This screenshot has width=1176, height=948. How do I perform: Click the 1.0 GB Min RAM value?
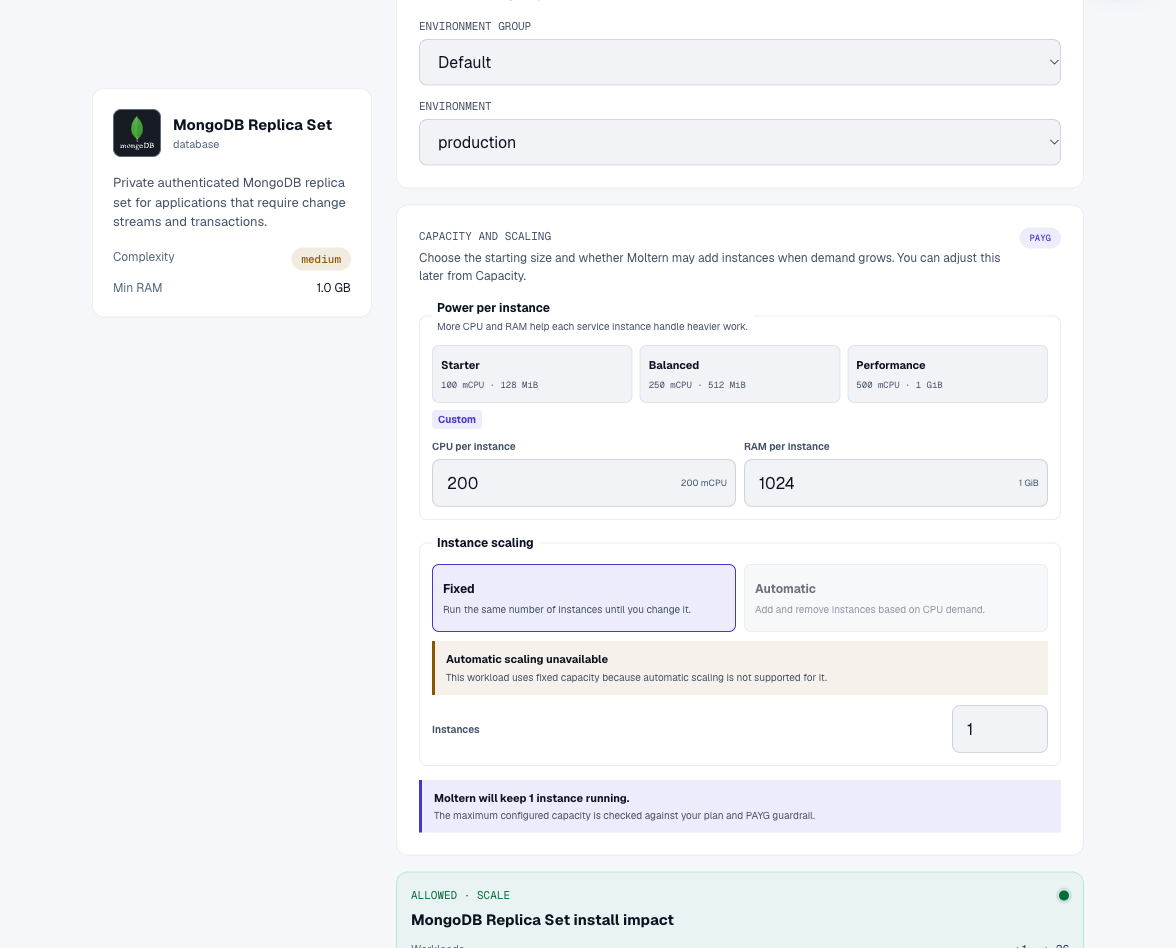tap(333, 288)
